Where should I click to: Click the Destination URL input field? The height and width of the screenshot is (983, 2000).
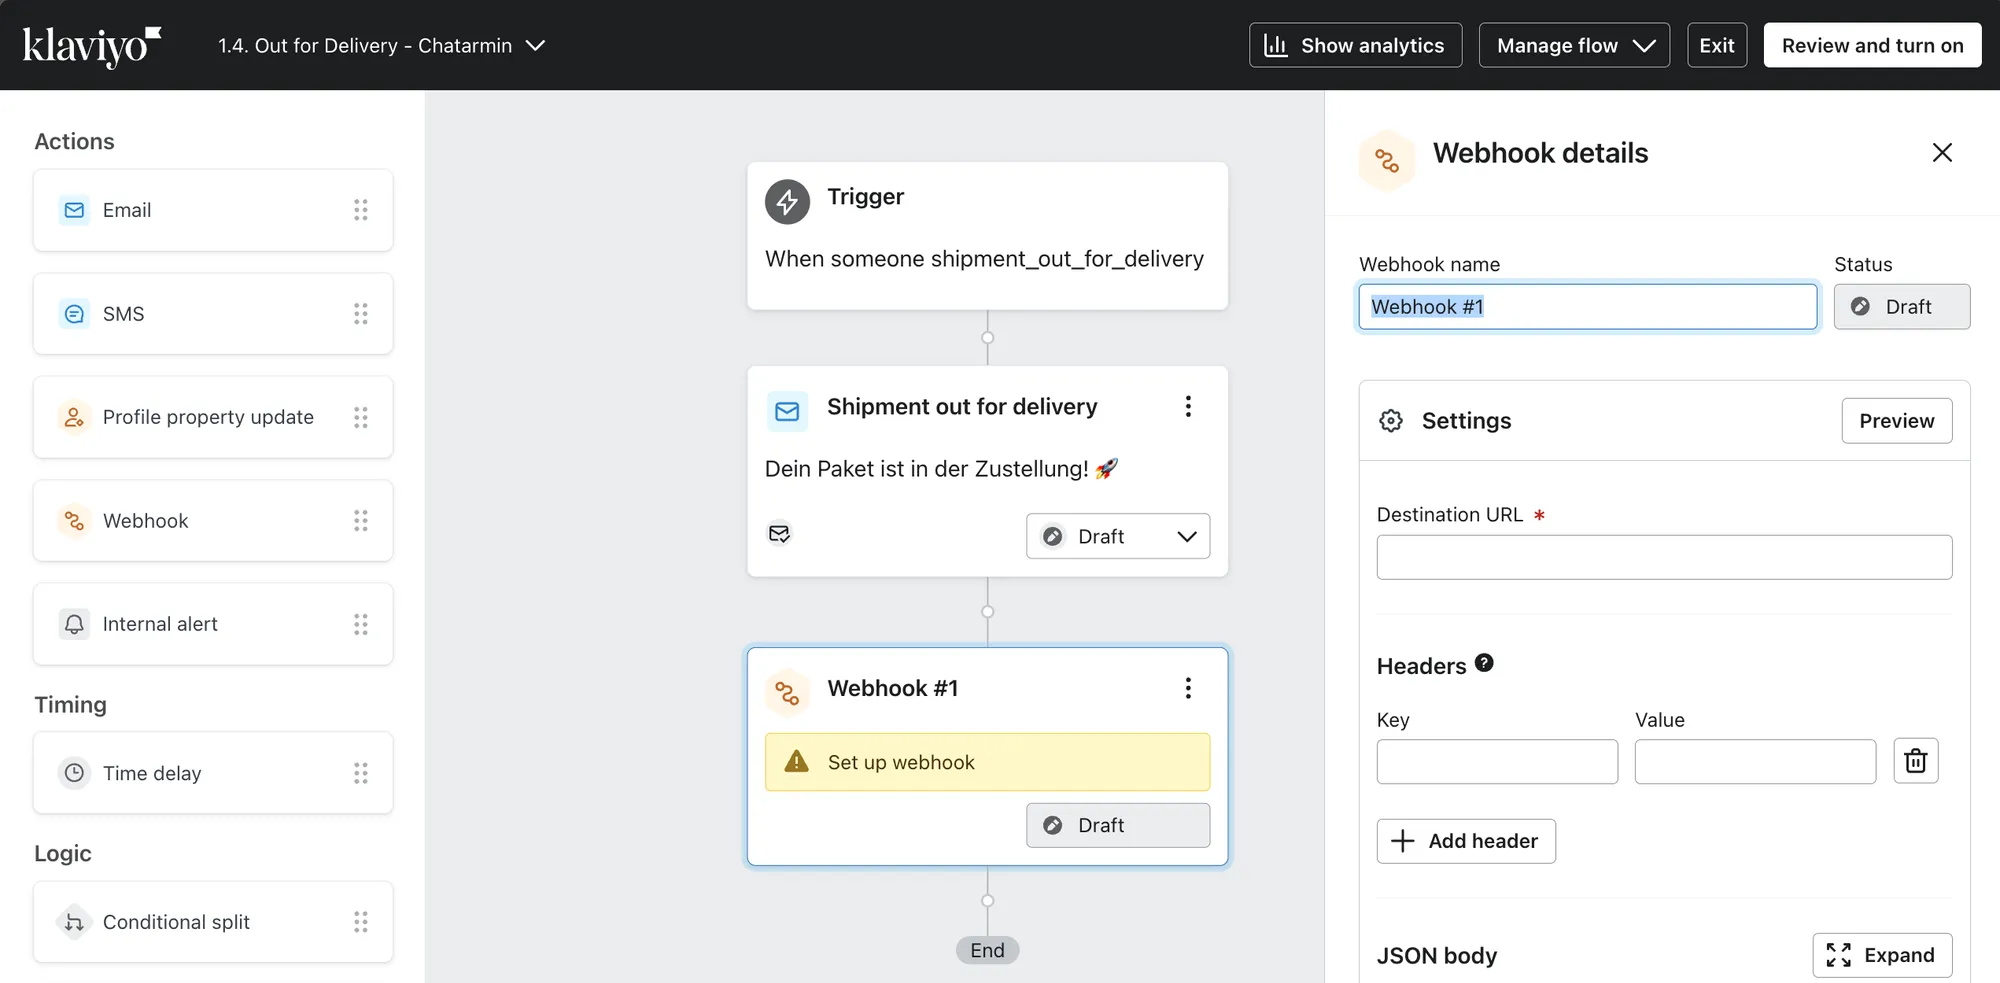1664,557
